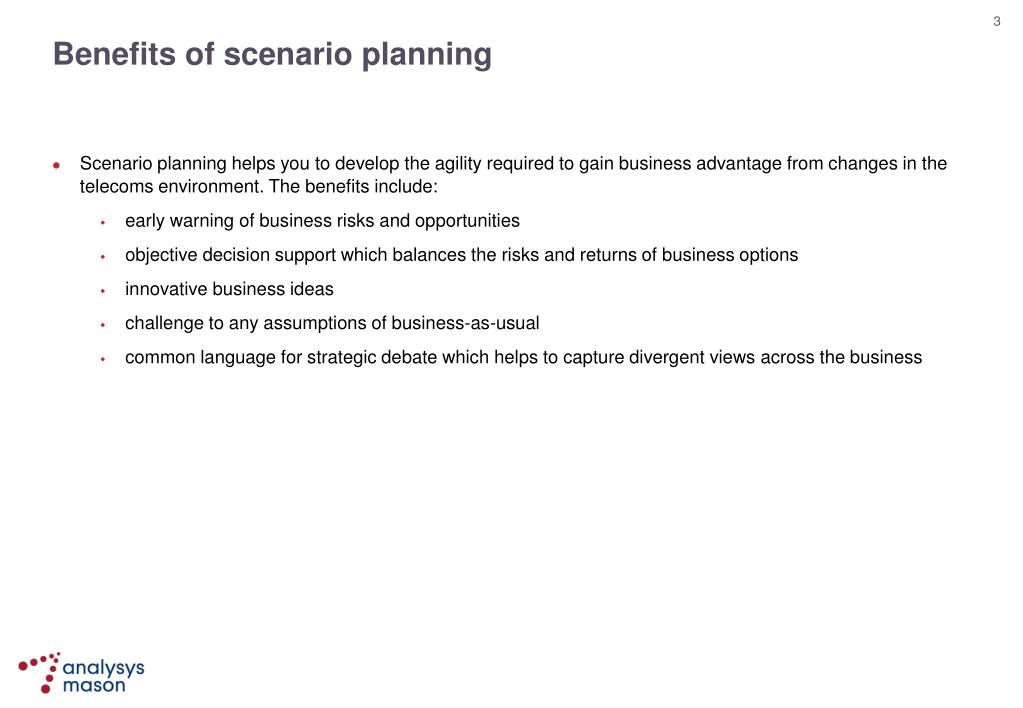This screenshot has width=1023, height=708.
Task: Click the word mason in logo
Action: click(x=94, y=685)
